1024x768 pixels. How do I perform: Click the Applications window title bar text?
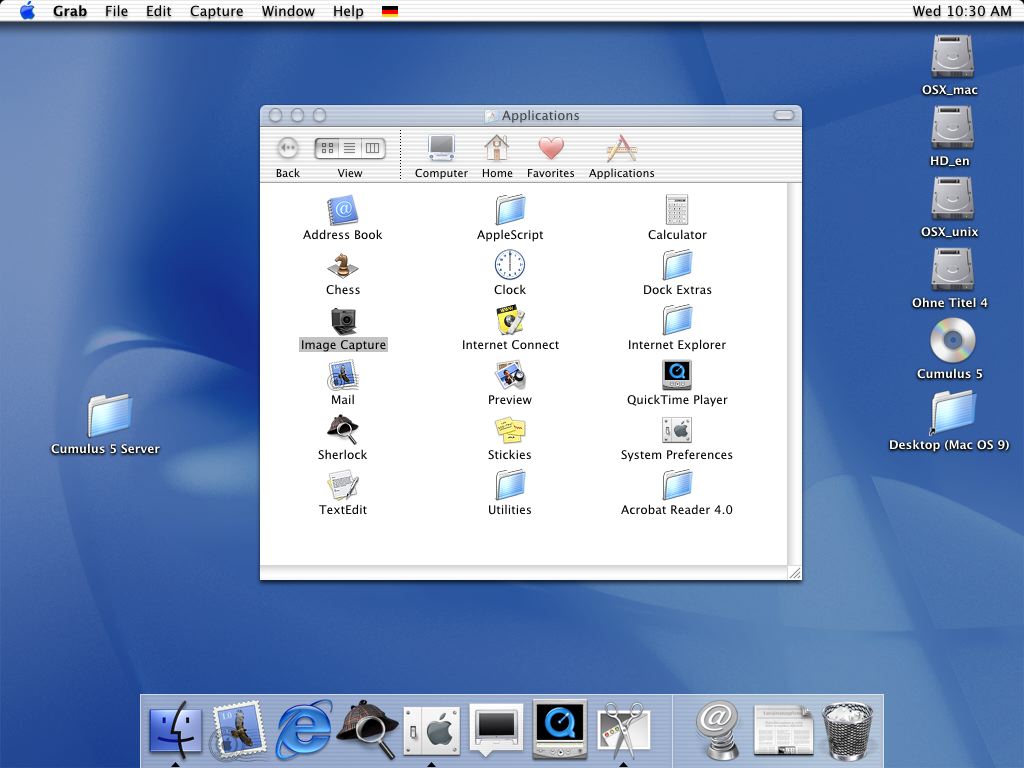point(540,116)
